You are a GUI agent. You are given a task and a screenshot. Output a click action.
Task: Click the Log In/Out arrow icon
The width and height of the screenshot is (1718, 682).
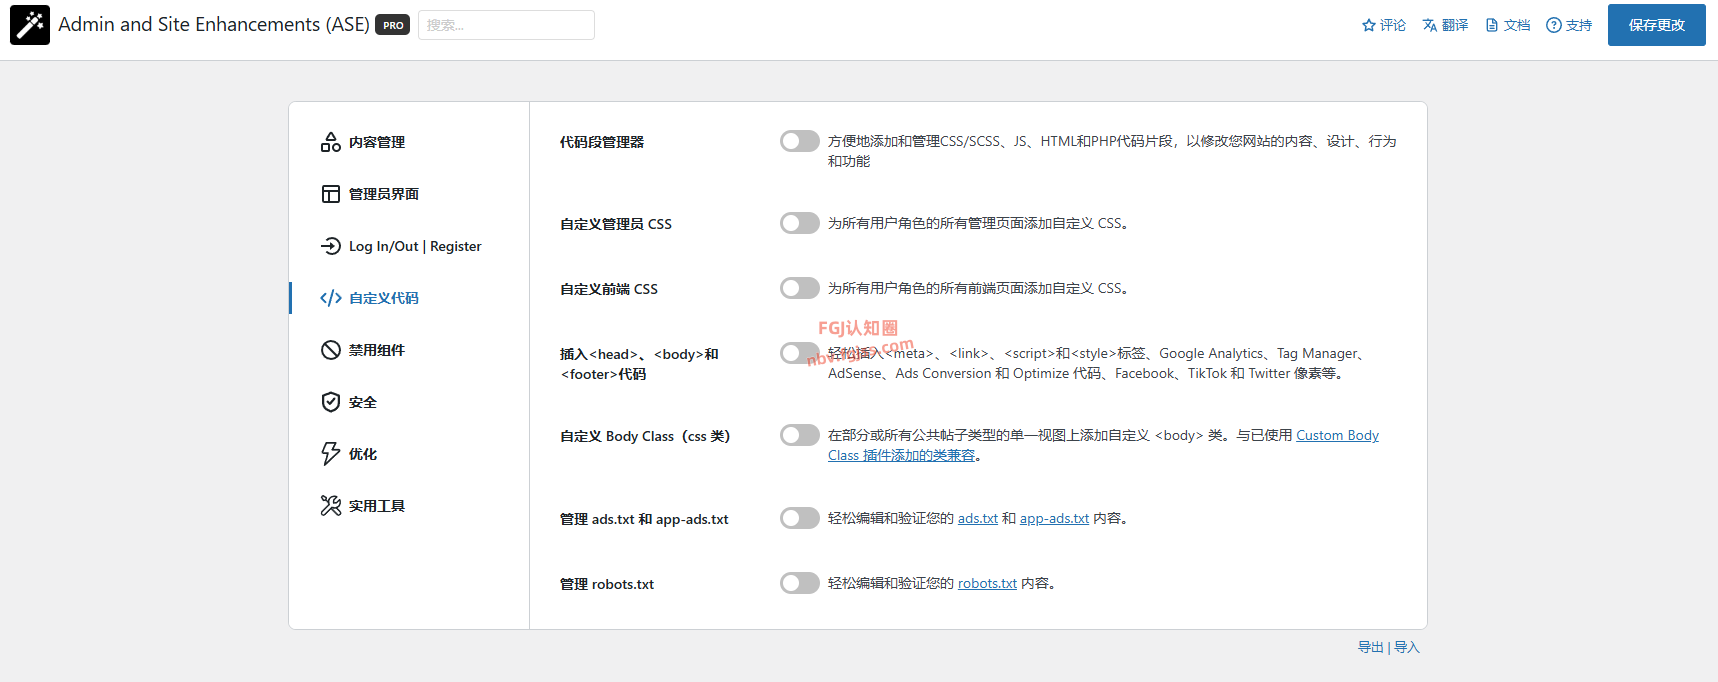pos(331,246)
